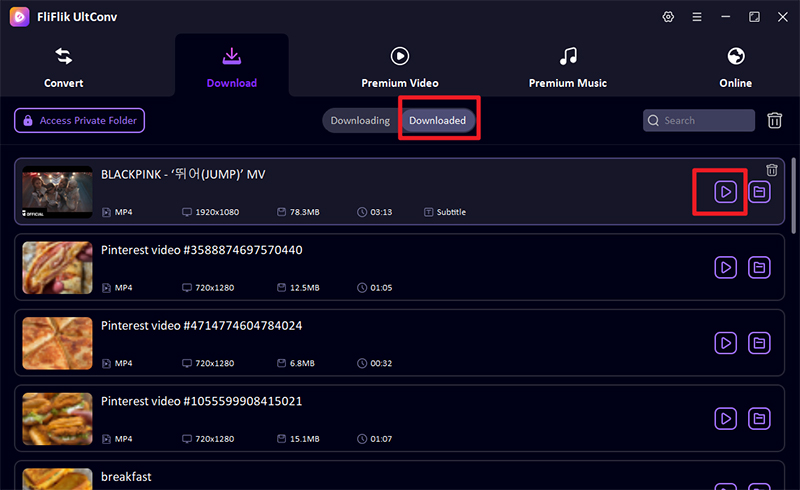This screenshot has height=490, width=800.
Task: Click the search magnifier icon
Action: (653, 120)
